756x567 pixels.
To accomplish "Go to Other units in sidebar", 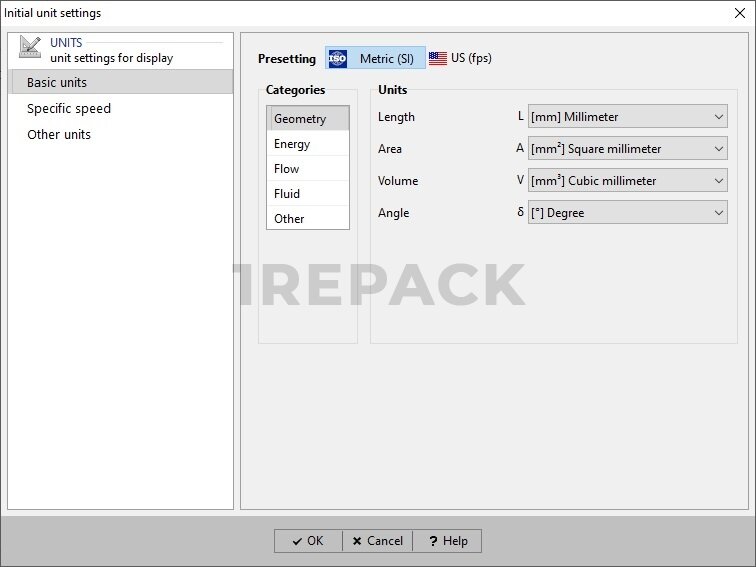I will coord(59,134).
